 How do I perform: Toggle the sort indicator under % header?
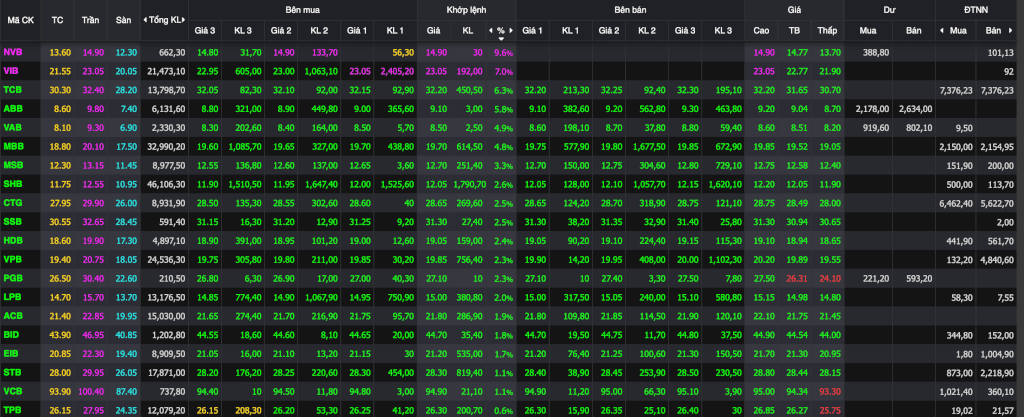[x=501, y=38]
